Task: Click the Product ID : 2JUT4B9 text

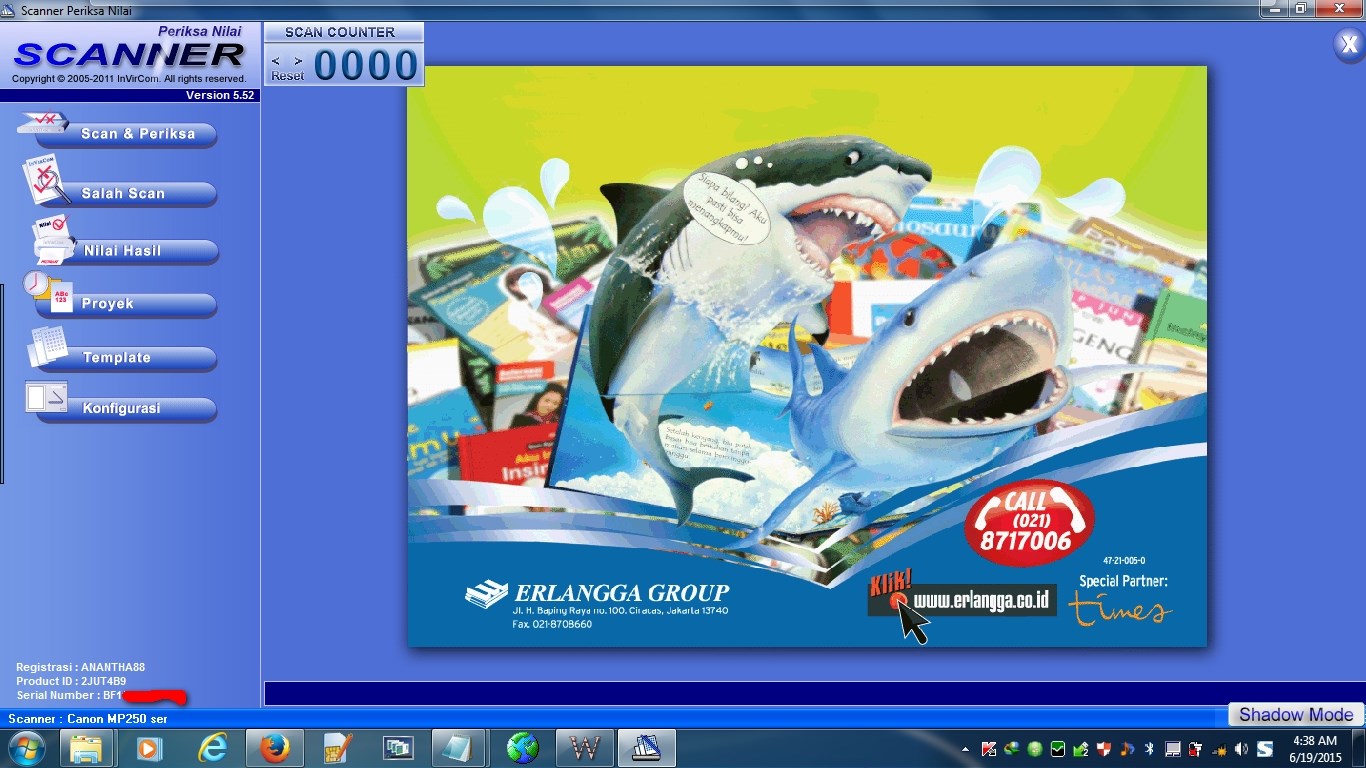Action: pyautogui.click(x=71, y=681)
